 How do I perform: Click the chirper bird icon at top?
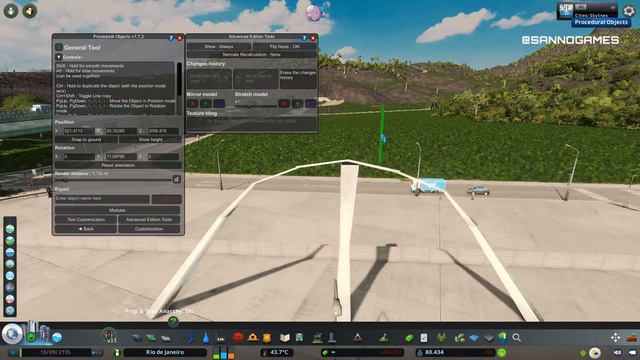coord(314,13)
